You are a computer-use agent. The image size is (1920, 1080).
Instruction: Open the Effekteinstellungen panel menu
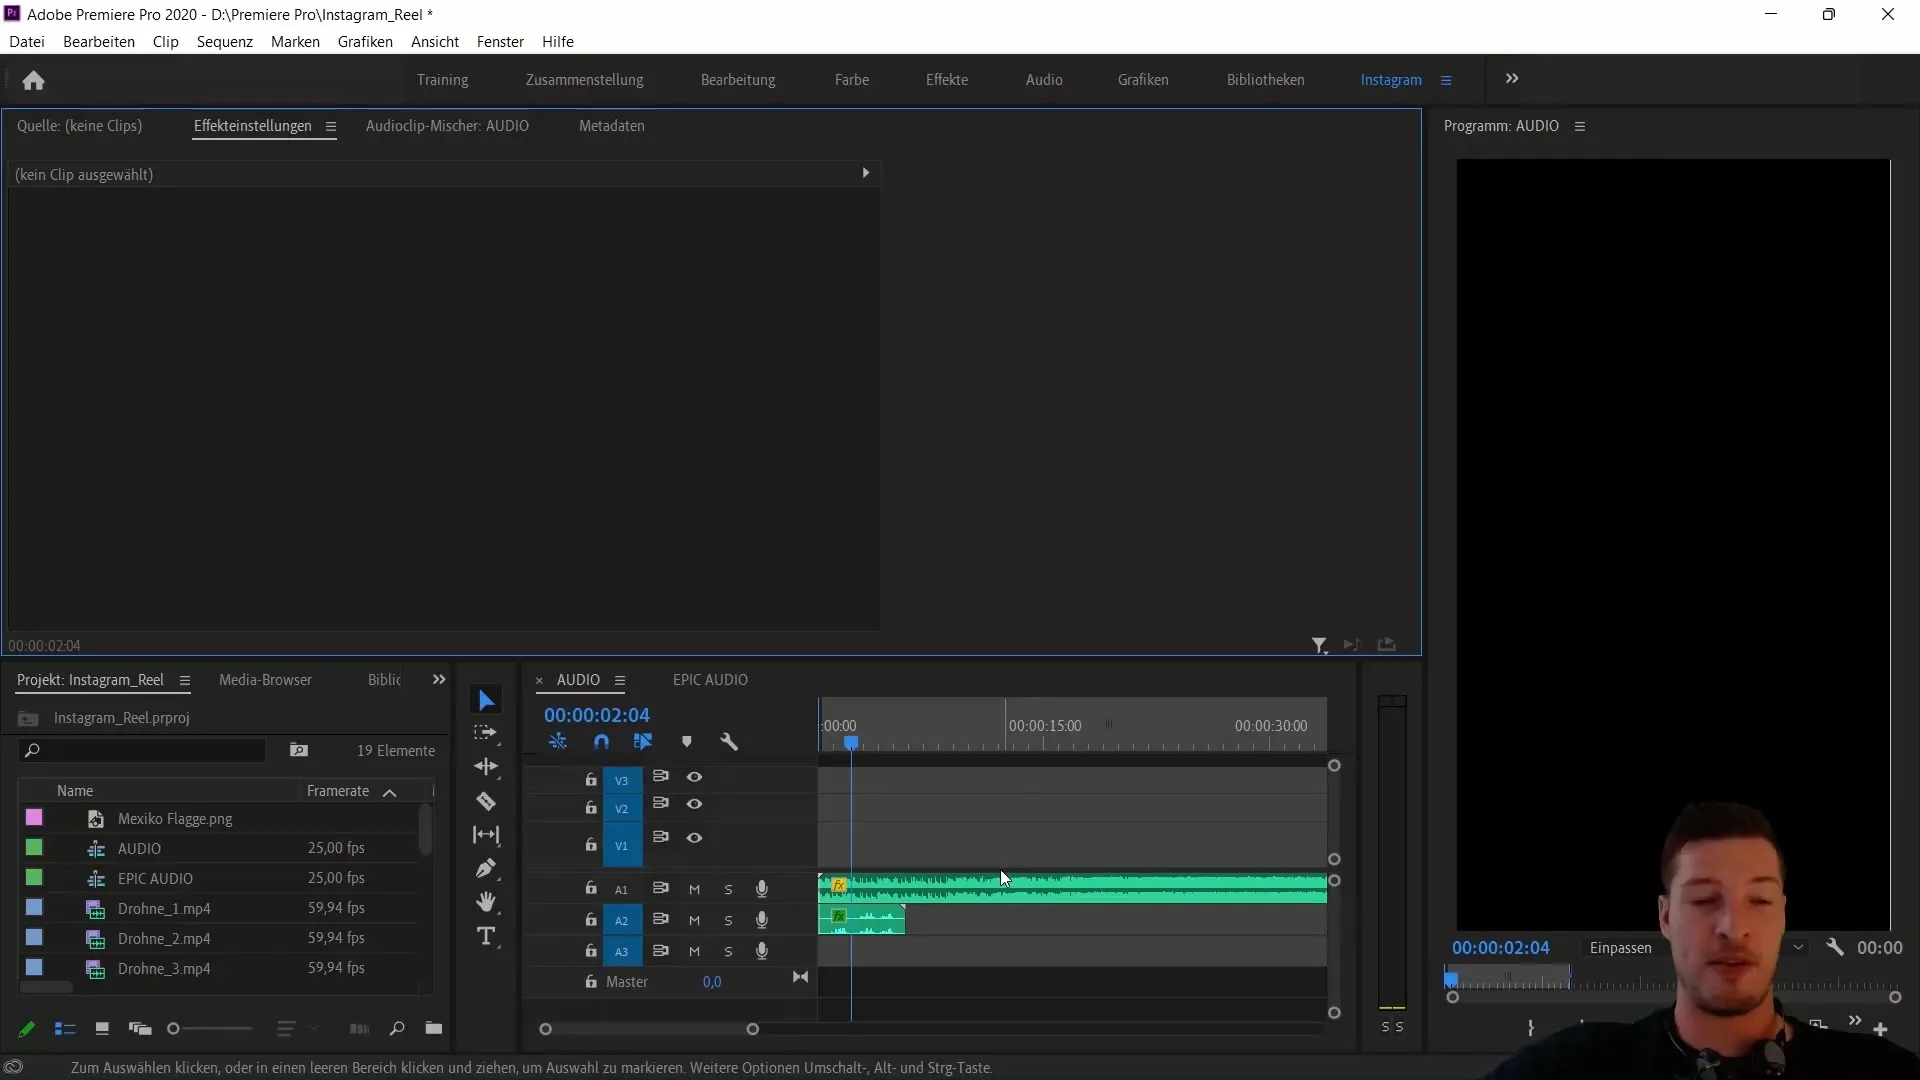pos(330,127)
